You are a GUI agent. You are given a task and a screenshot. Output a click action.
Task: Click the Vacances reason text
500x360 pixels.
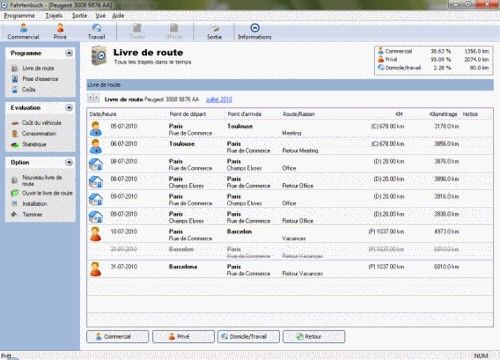pos(294,238)
